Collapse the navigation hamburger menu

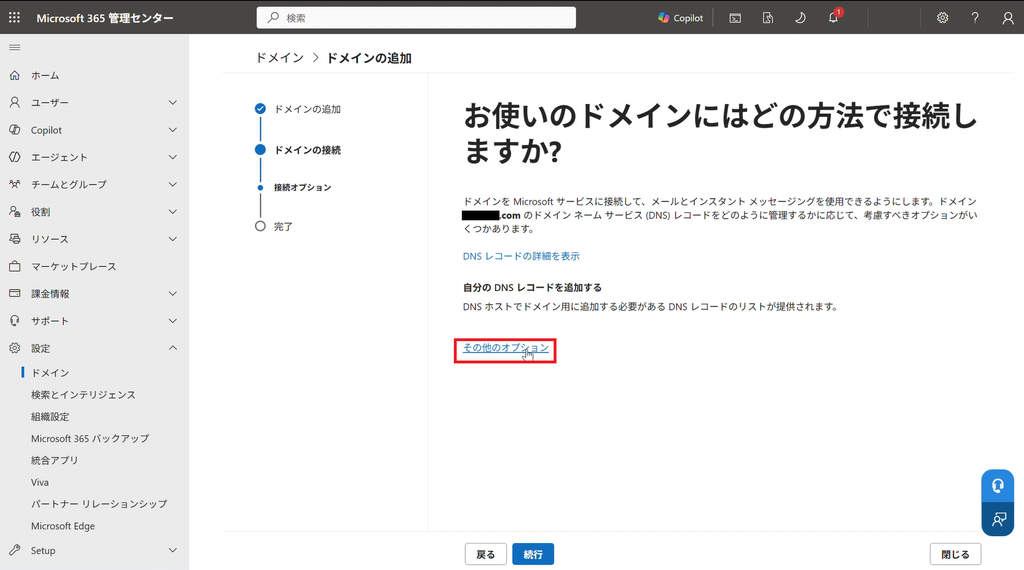[x=14, y=47]
